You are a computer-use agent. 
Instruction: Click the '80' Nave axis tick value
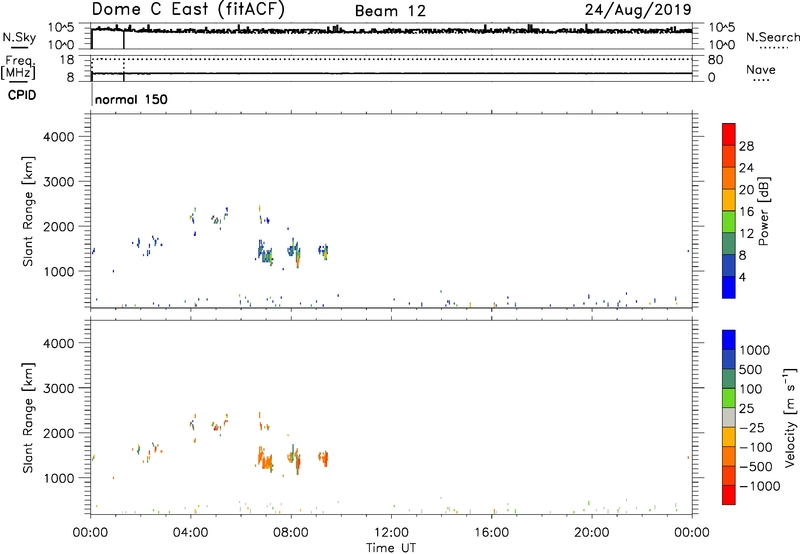click(715, 60)
